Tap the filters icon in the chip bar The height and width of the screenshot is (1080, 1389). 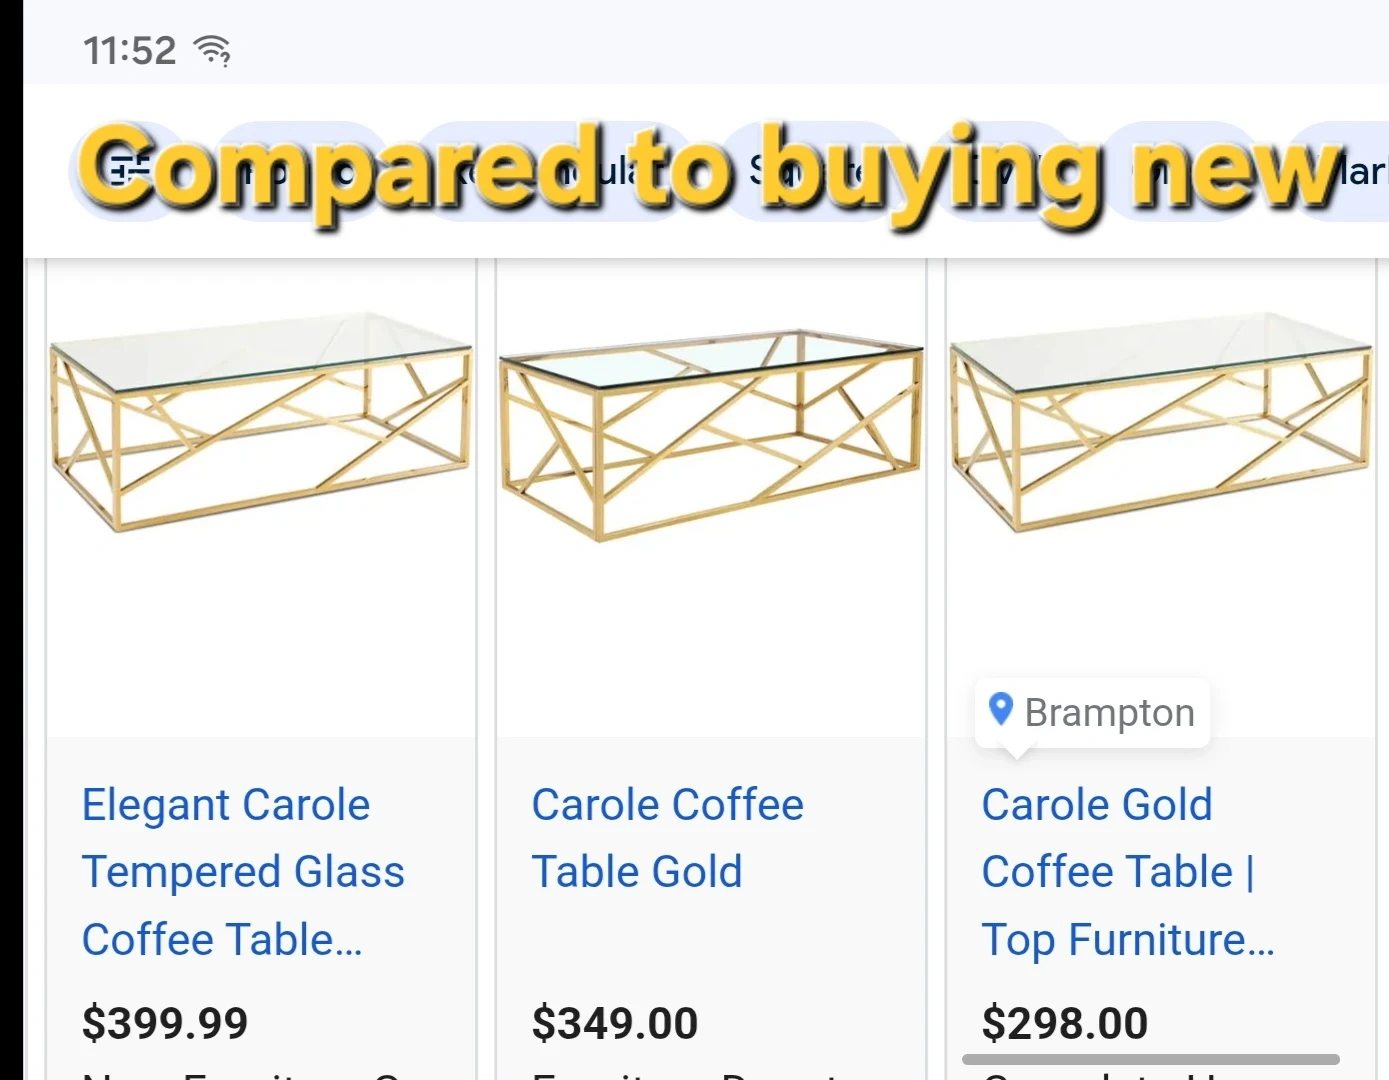pos(125,170)
